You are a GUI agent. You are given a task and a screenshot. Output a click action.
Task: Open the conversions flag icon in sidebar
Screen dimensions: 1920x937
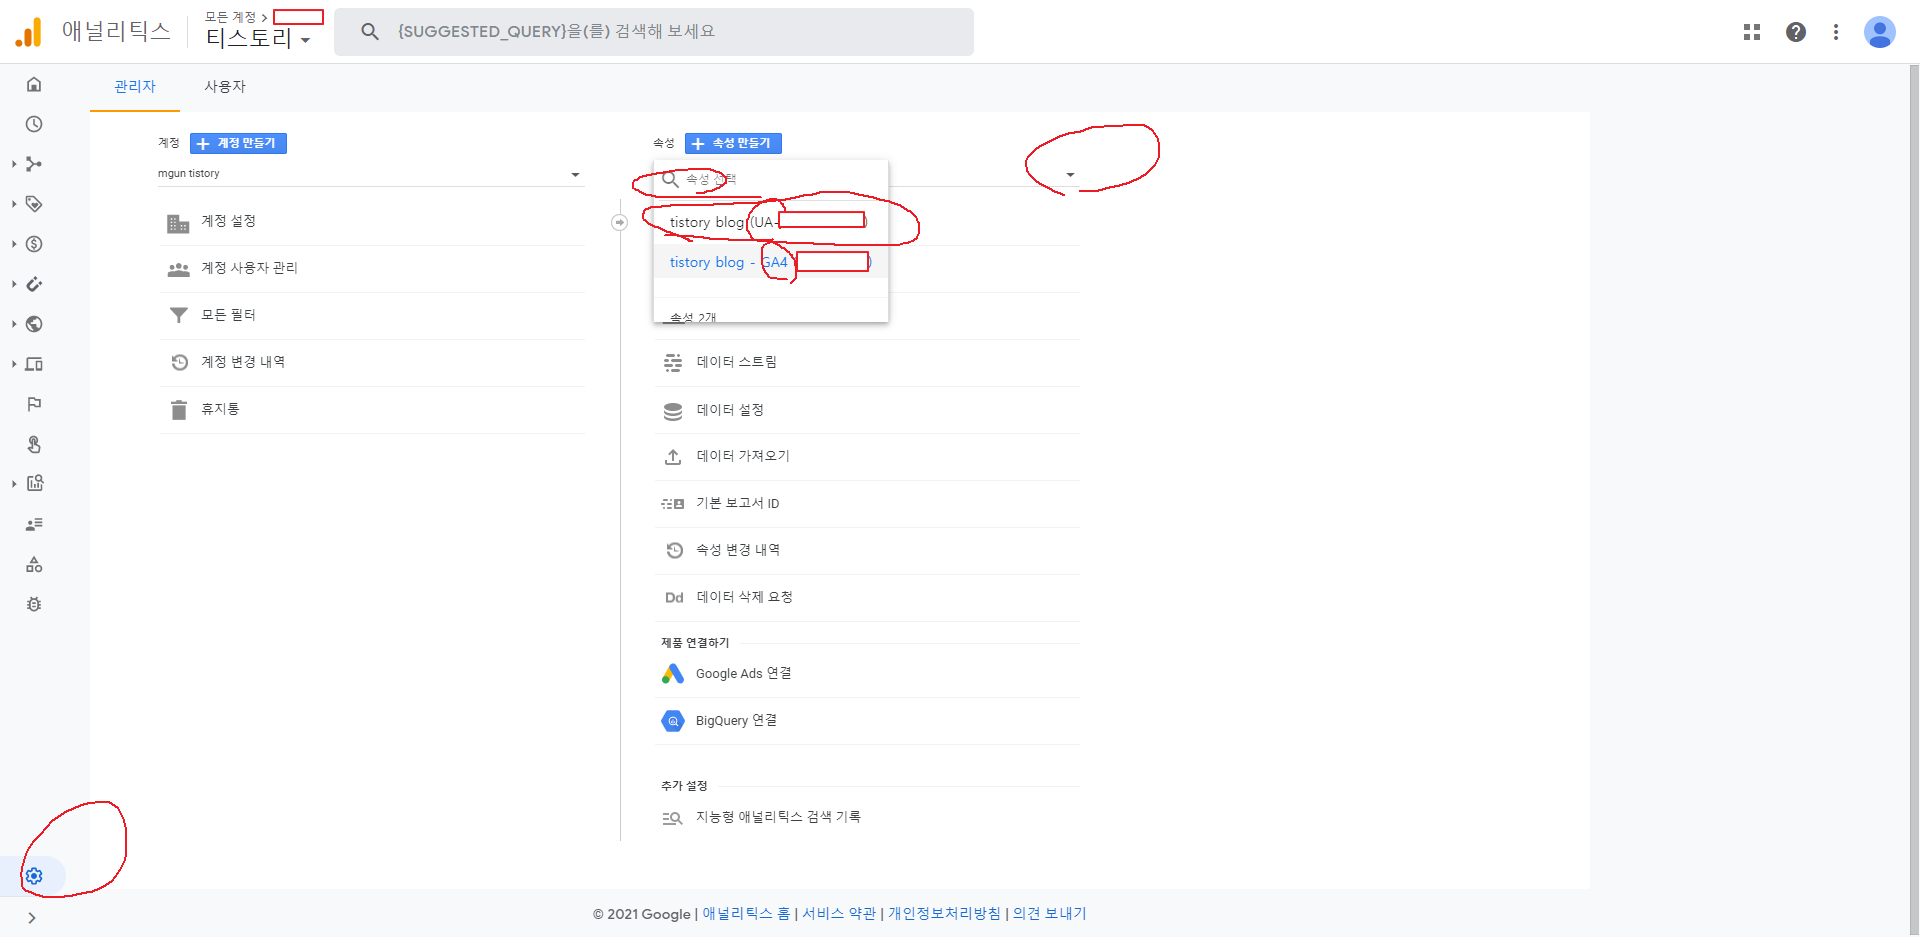(x=34, y=404)
